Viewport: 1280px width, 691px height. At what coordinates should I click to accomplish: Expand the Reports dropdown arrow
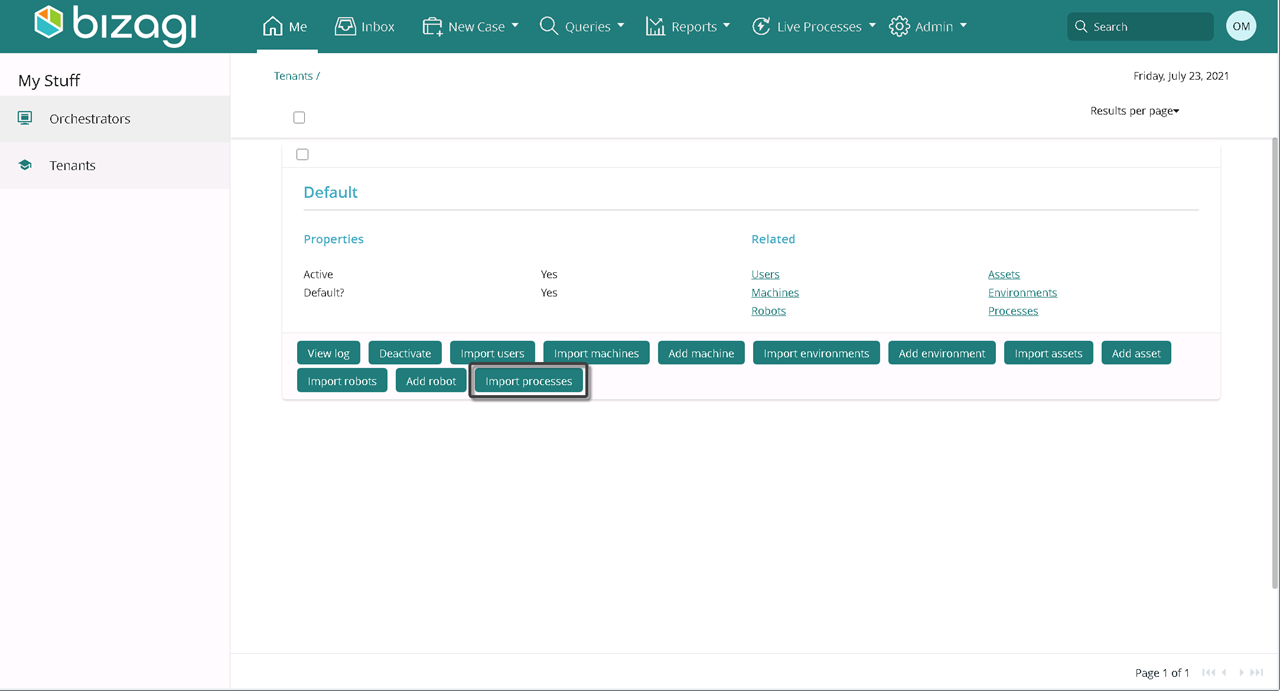coord(726,26)
